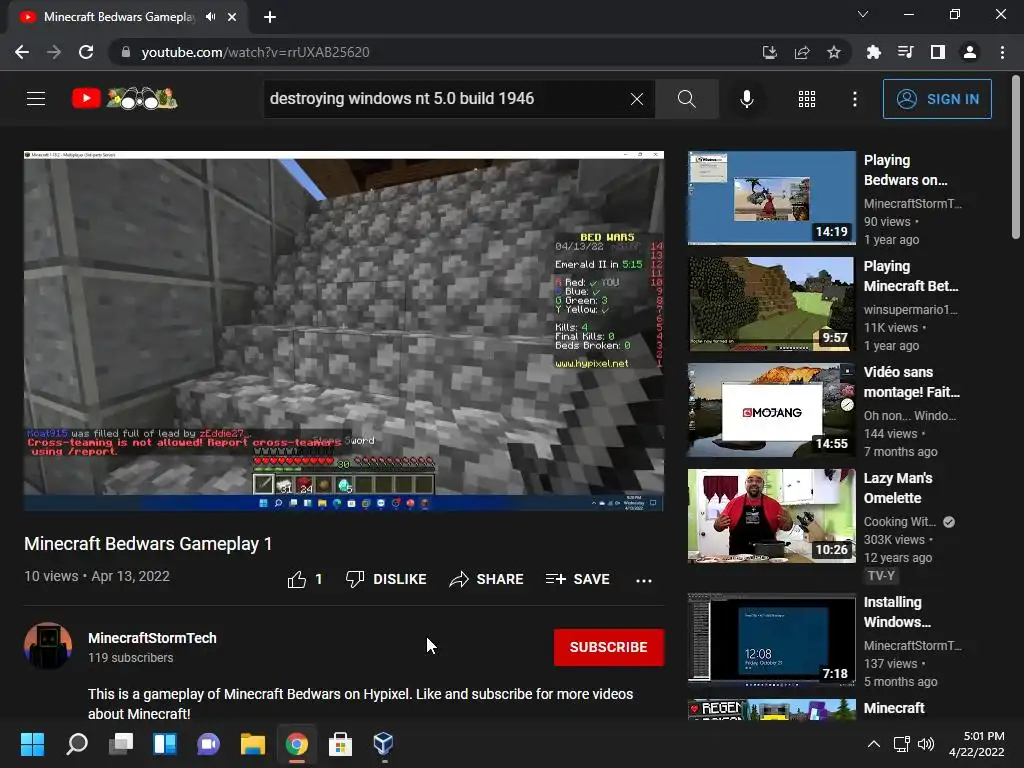Open a new browser tab
The image size is (1024, 768).
pyautogui.click(x=270, y=17)
